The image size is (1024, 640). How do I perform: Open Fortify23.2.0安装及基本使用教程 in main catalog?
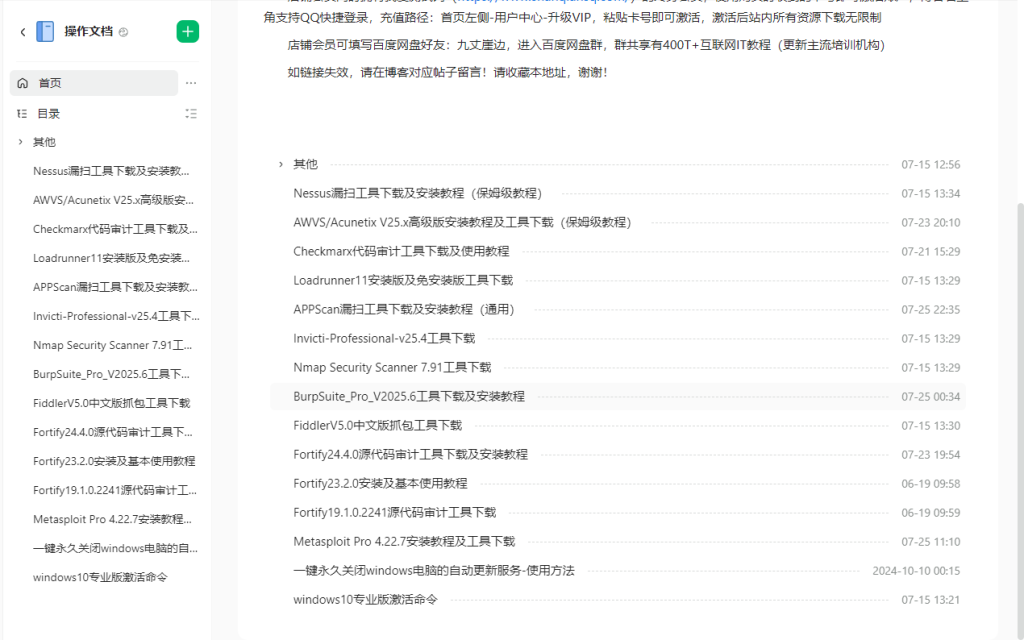(380, 483)
